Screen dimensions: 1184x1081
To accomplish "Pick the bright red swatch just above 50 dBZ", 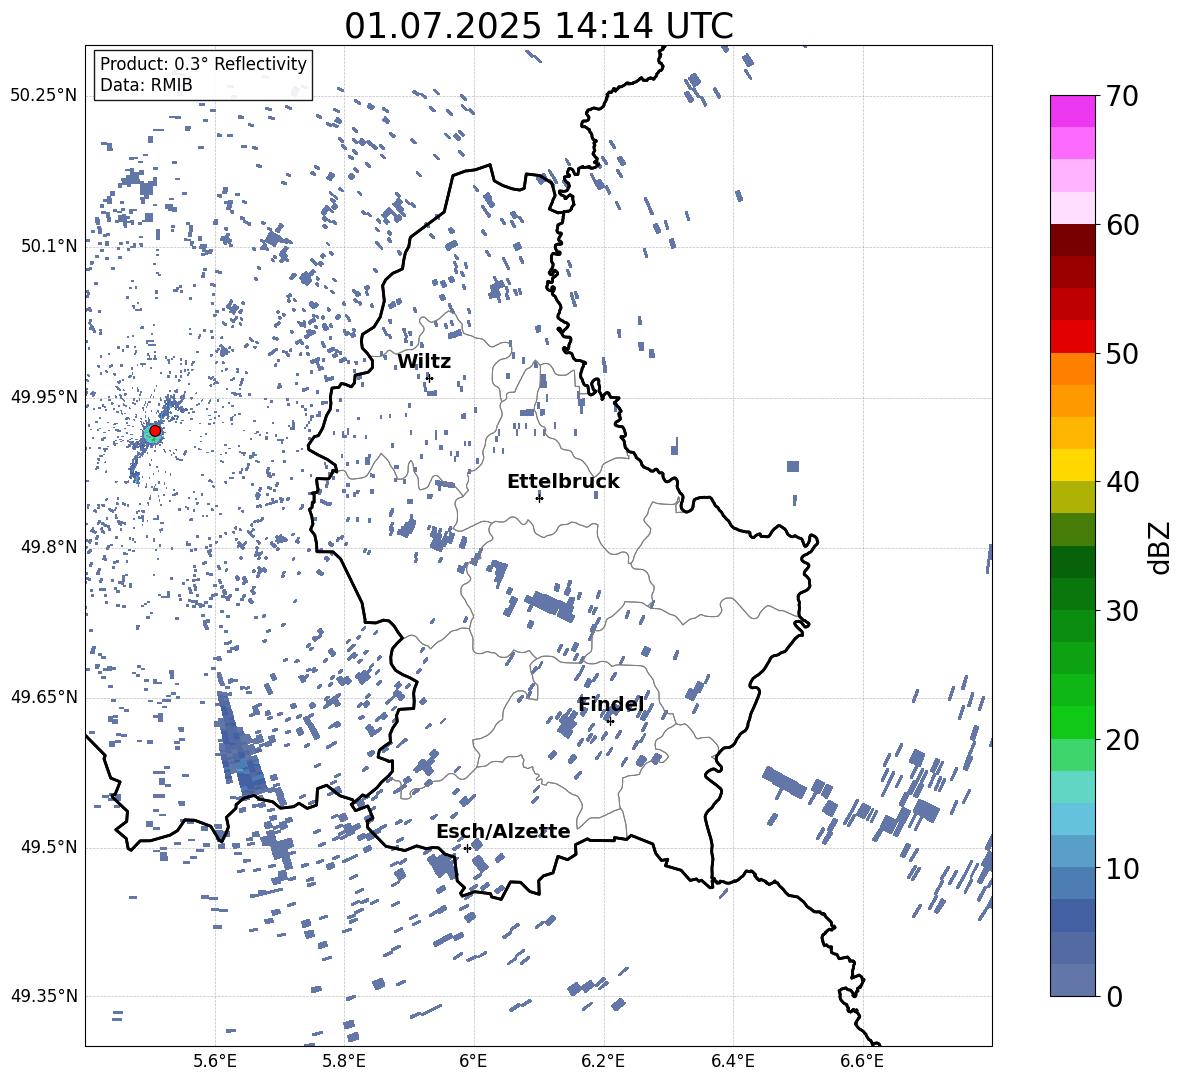I will tap(1073, 337).
